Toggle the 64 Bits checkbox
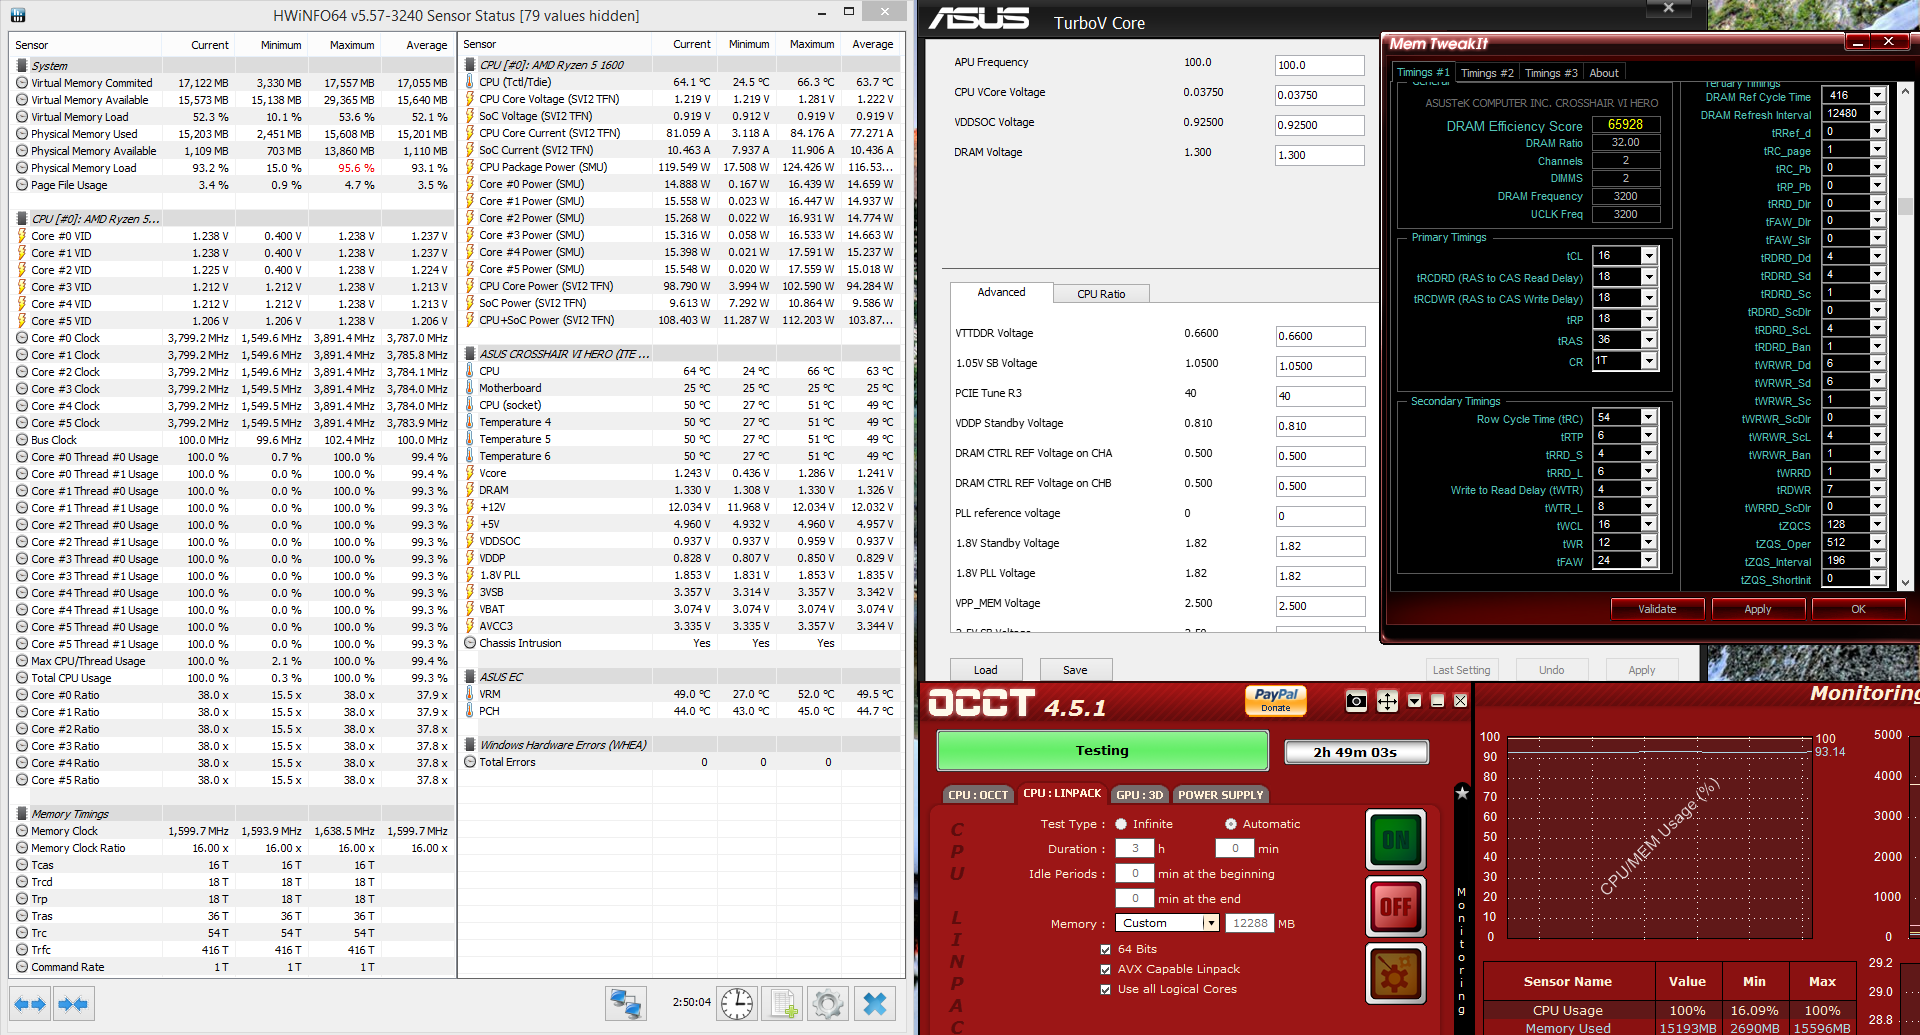The image size is (1920, 1035). click(1105, 950)
